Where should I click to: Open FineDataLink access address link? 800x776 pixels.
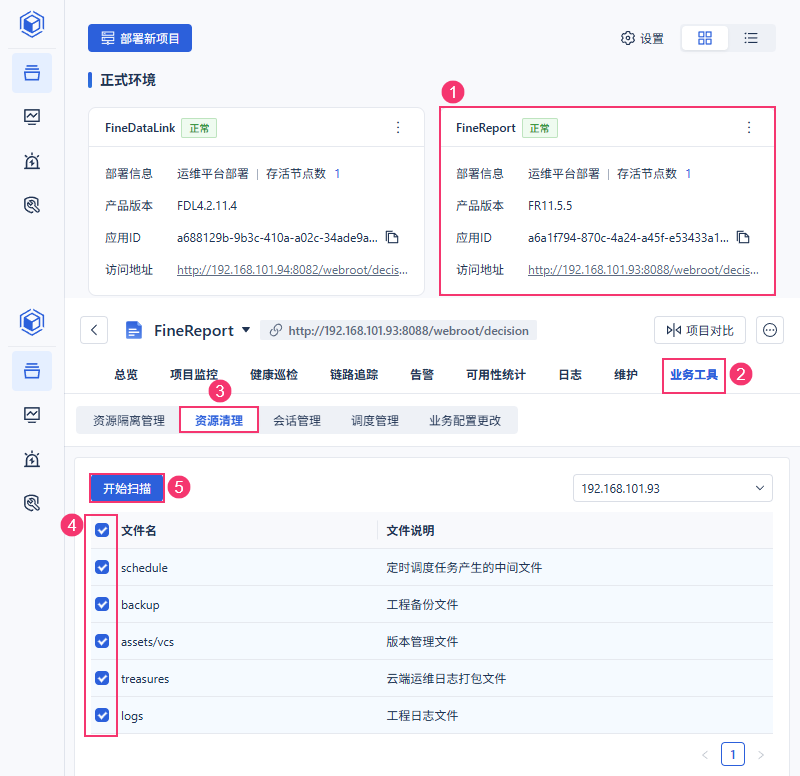pos(292,270)
